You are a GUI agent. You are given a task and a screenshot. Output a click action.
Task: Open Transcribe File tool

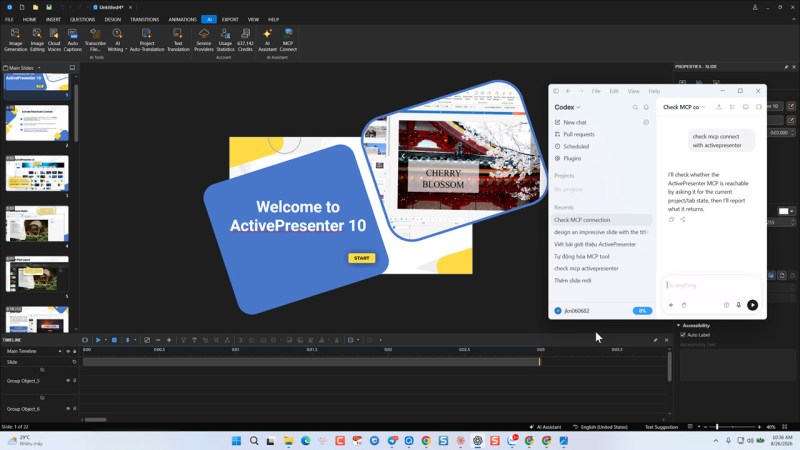pos(95,39)
